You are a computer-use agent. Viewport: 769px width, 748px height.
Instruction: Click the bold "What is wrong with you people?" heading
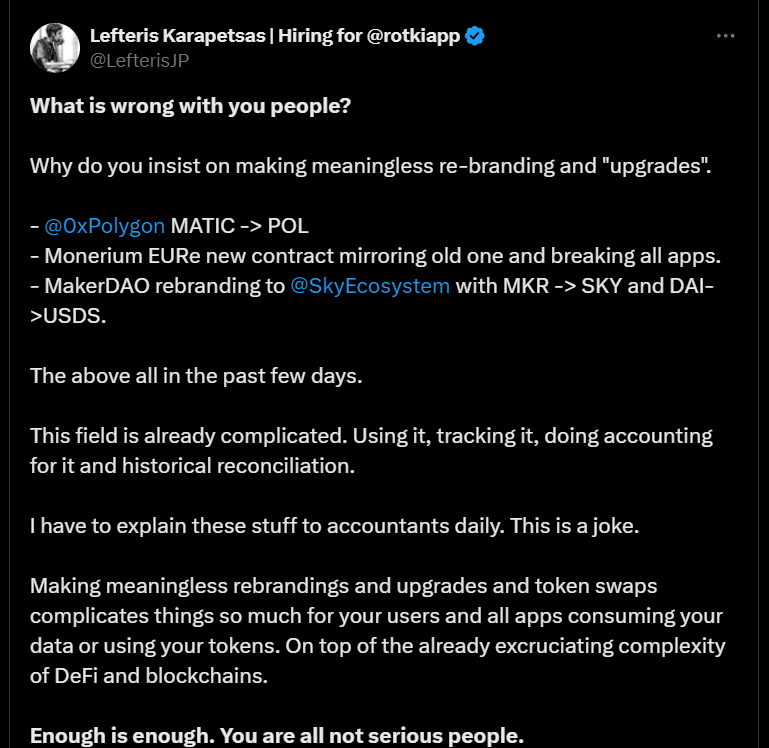click(190, 105)
